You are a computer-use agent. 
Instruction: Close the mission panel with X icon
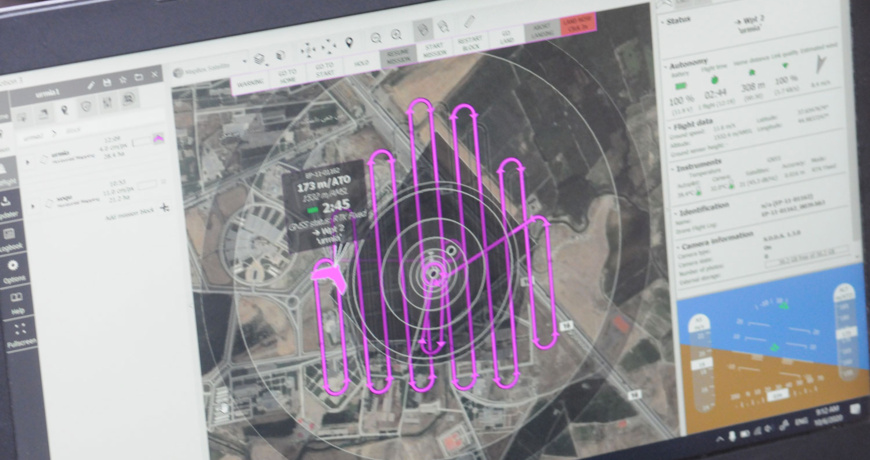point(155,74)
